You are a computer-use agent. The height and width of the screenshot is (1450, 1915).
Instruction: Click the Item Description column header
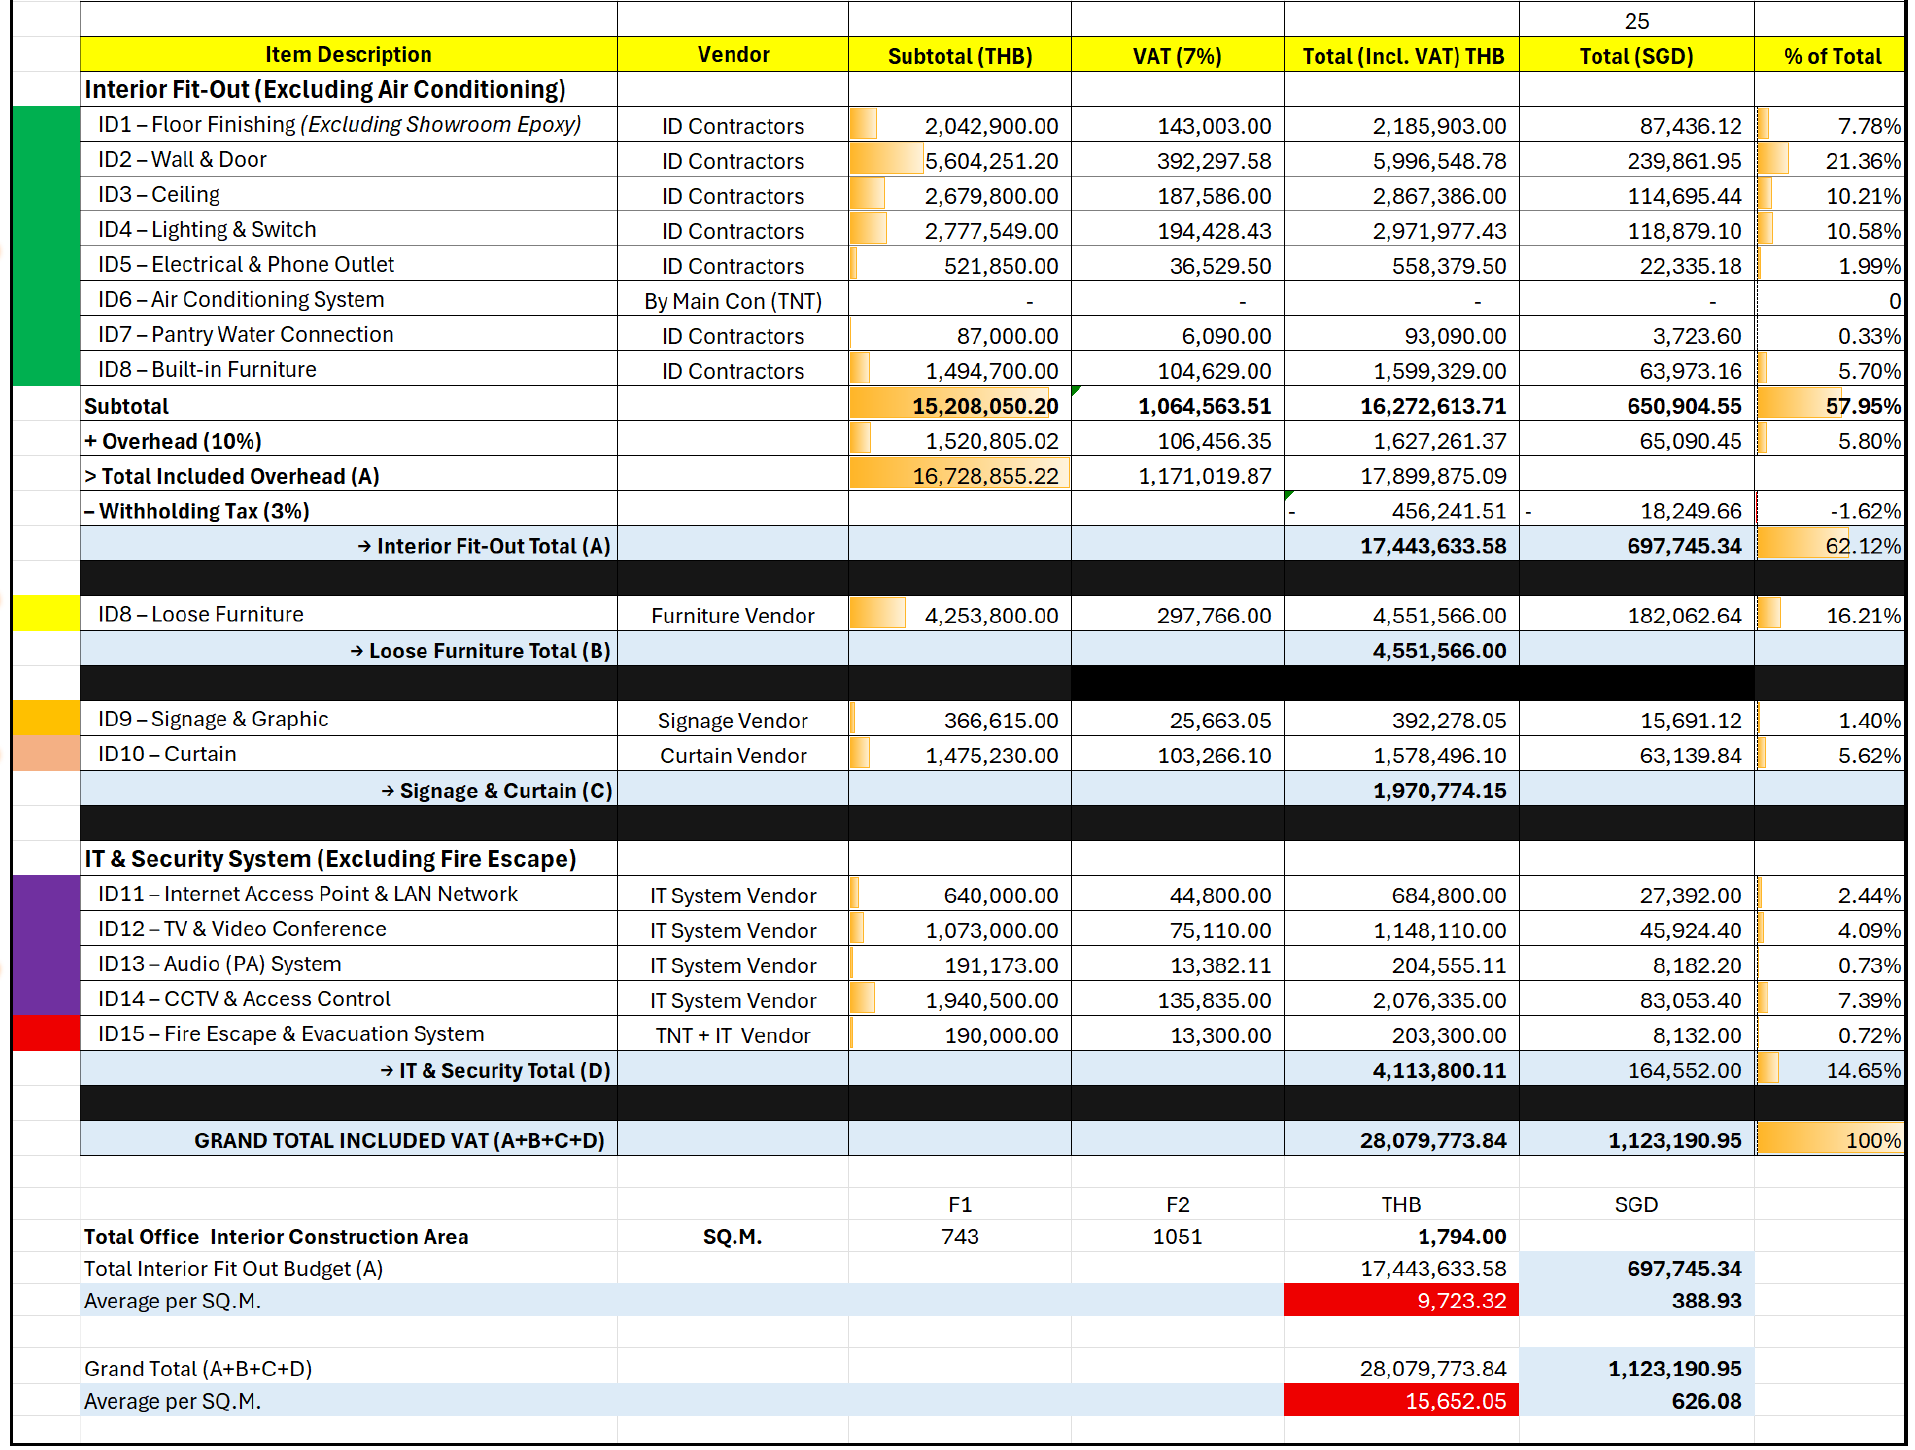click(x=348, y=55)
